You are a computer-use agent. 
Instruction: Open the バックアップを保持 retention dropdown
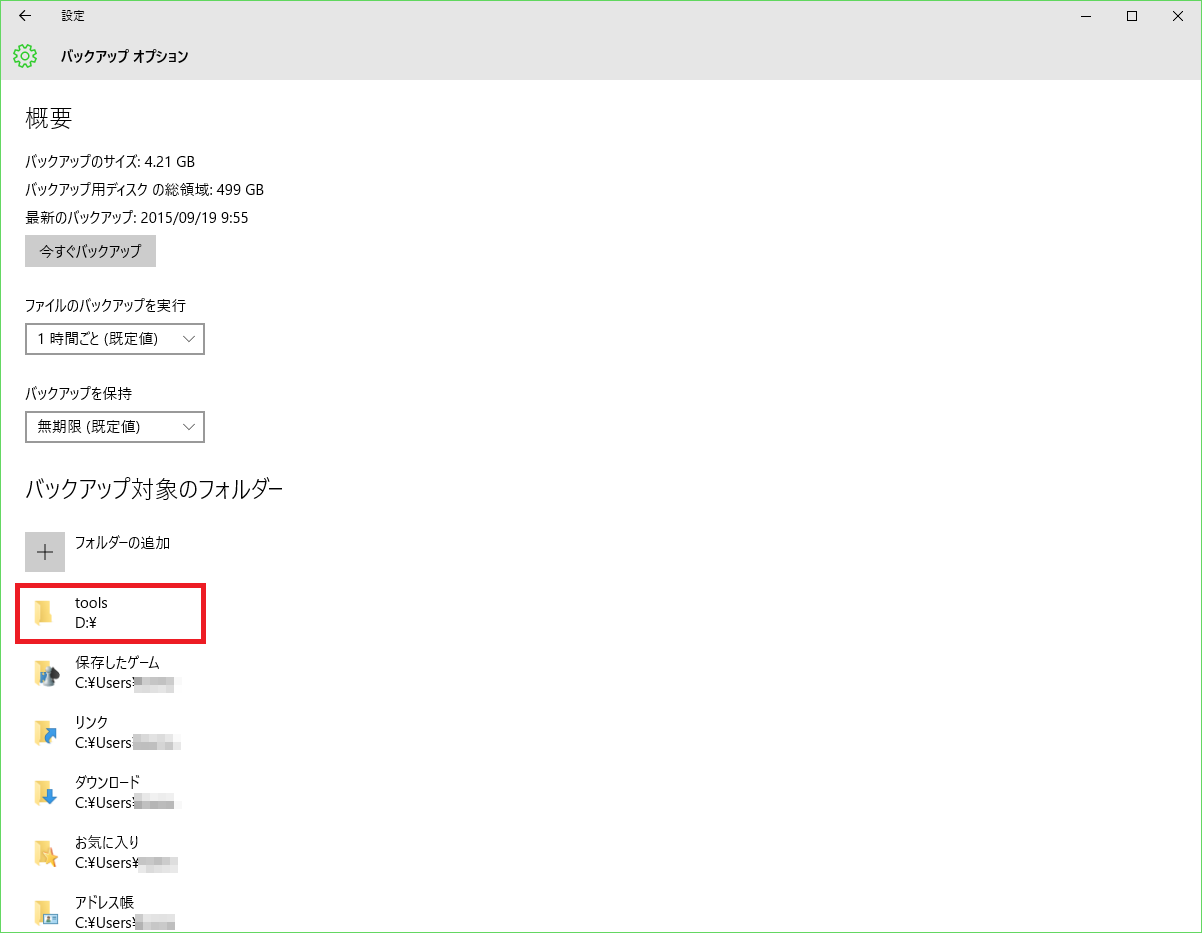point(114,427)
